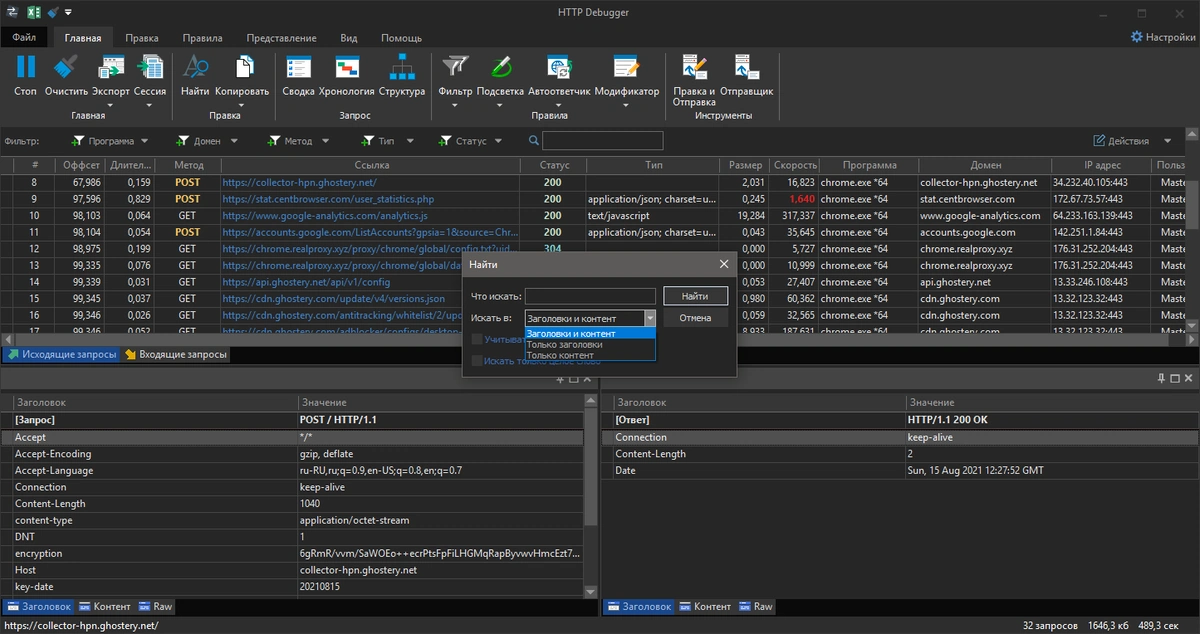Click the Стоп pause icon

click(x=25, y=67)
